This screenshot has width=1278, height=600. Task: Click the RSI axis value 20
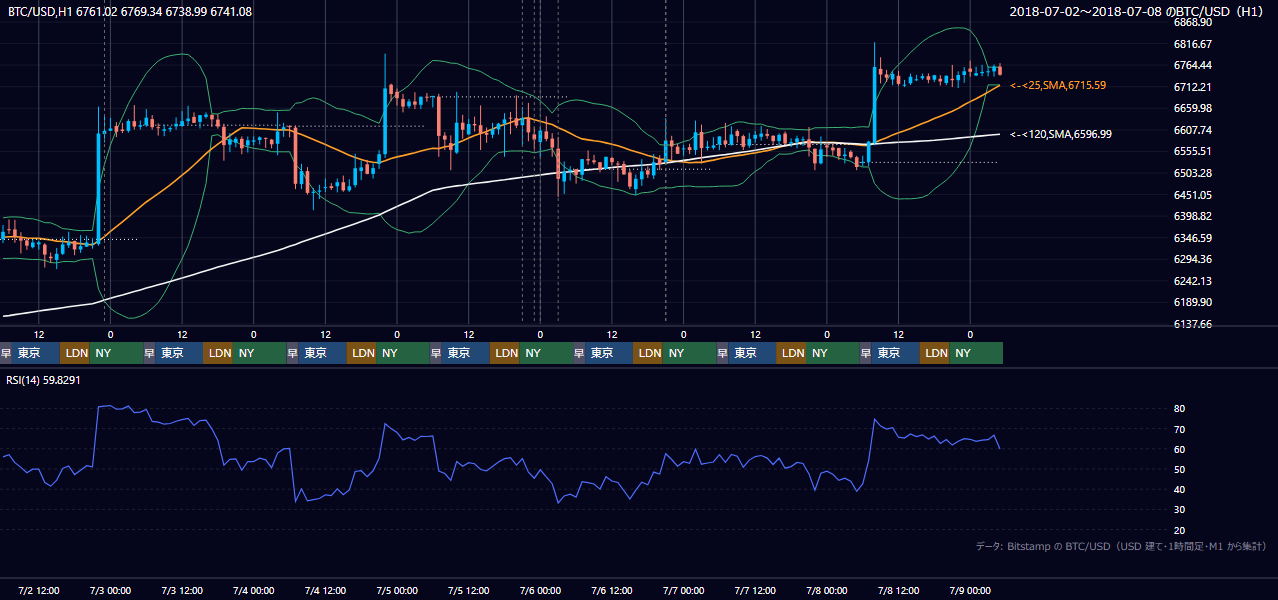coord(1179,530)
